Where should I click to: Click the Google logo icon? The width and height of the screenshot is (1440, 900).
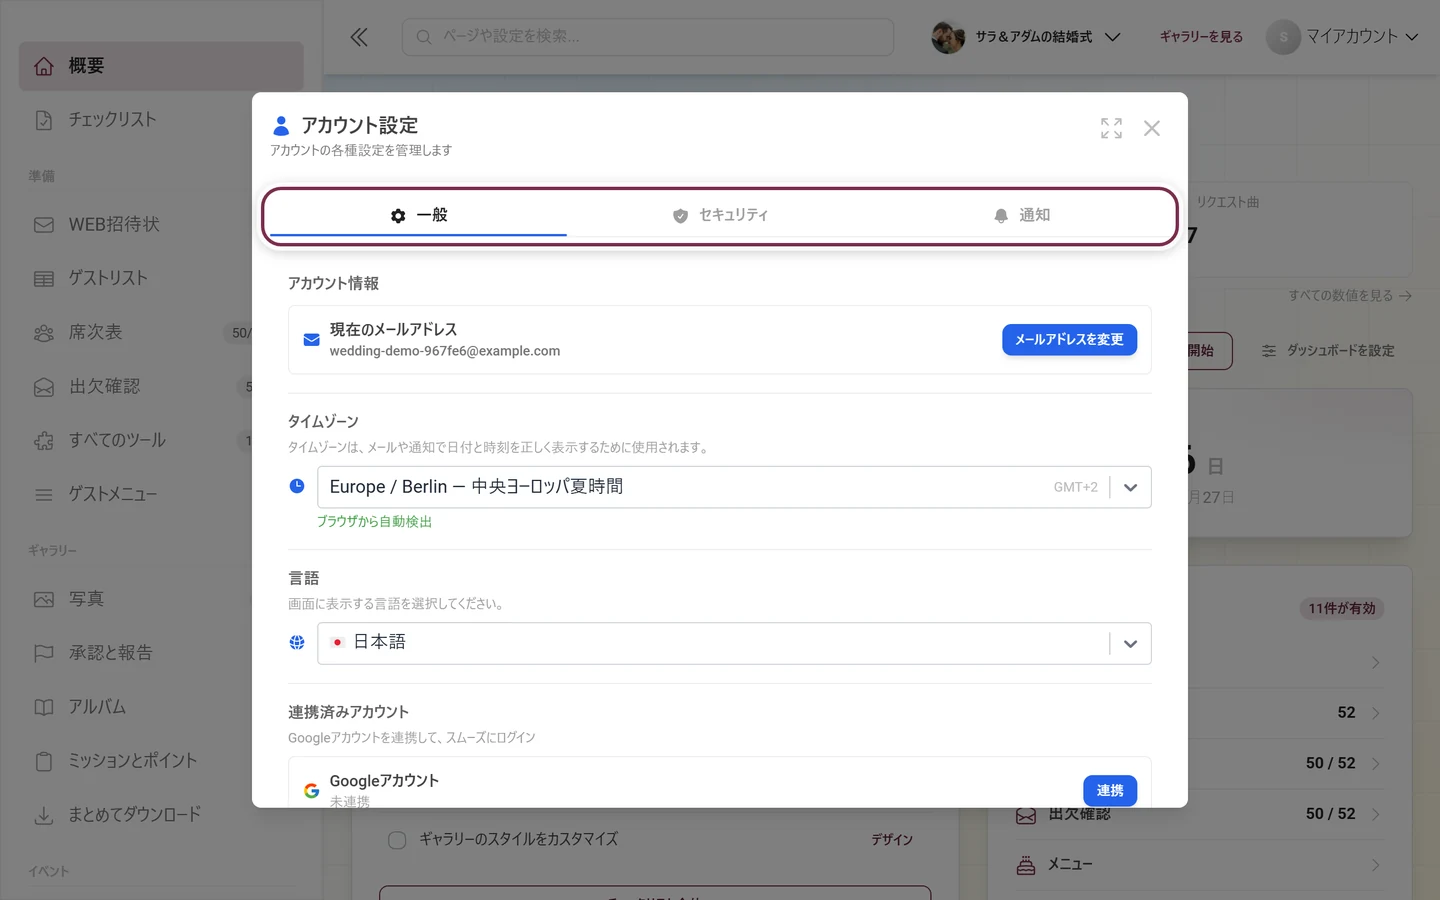312,791
